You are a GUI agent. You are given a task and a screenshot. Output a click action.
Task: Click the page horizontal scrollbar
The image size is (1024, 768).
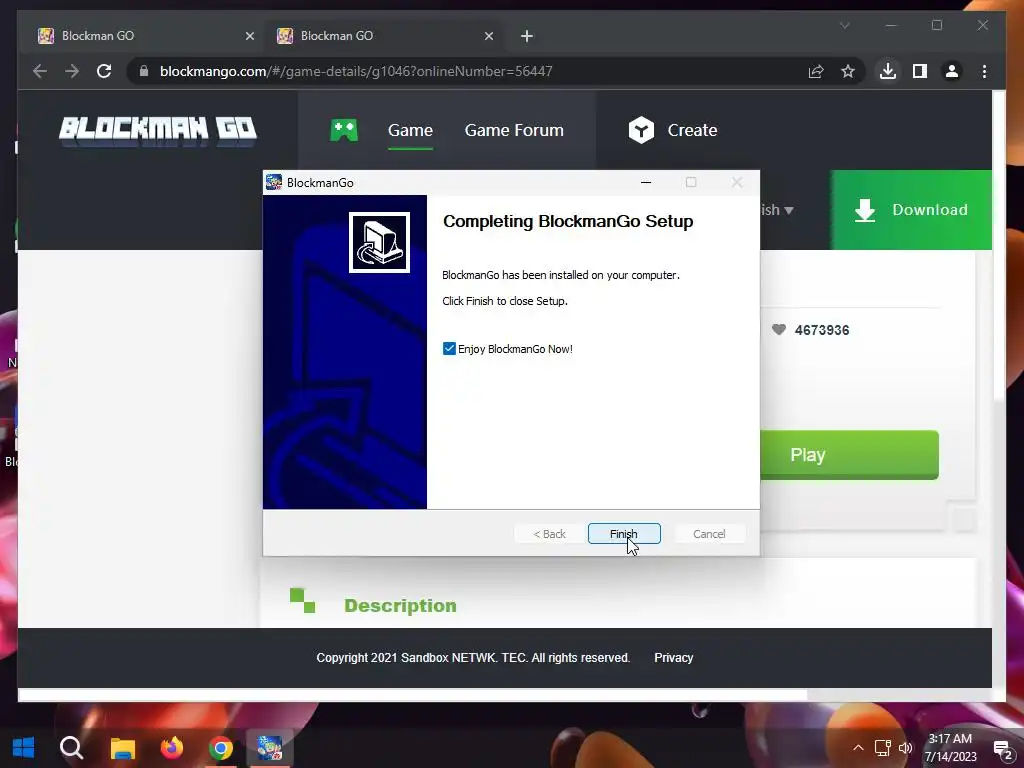point(413,695)
